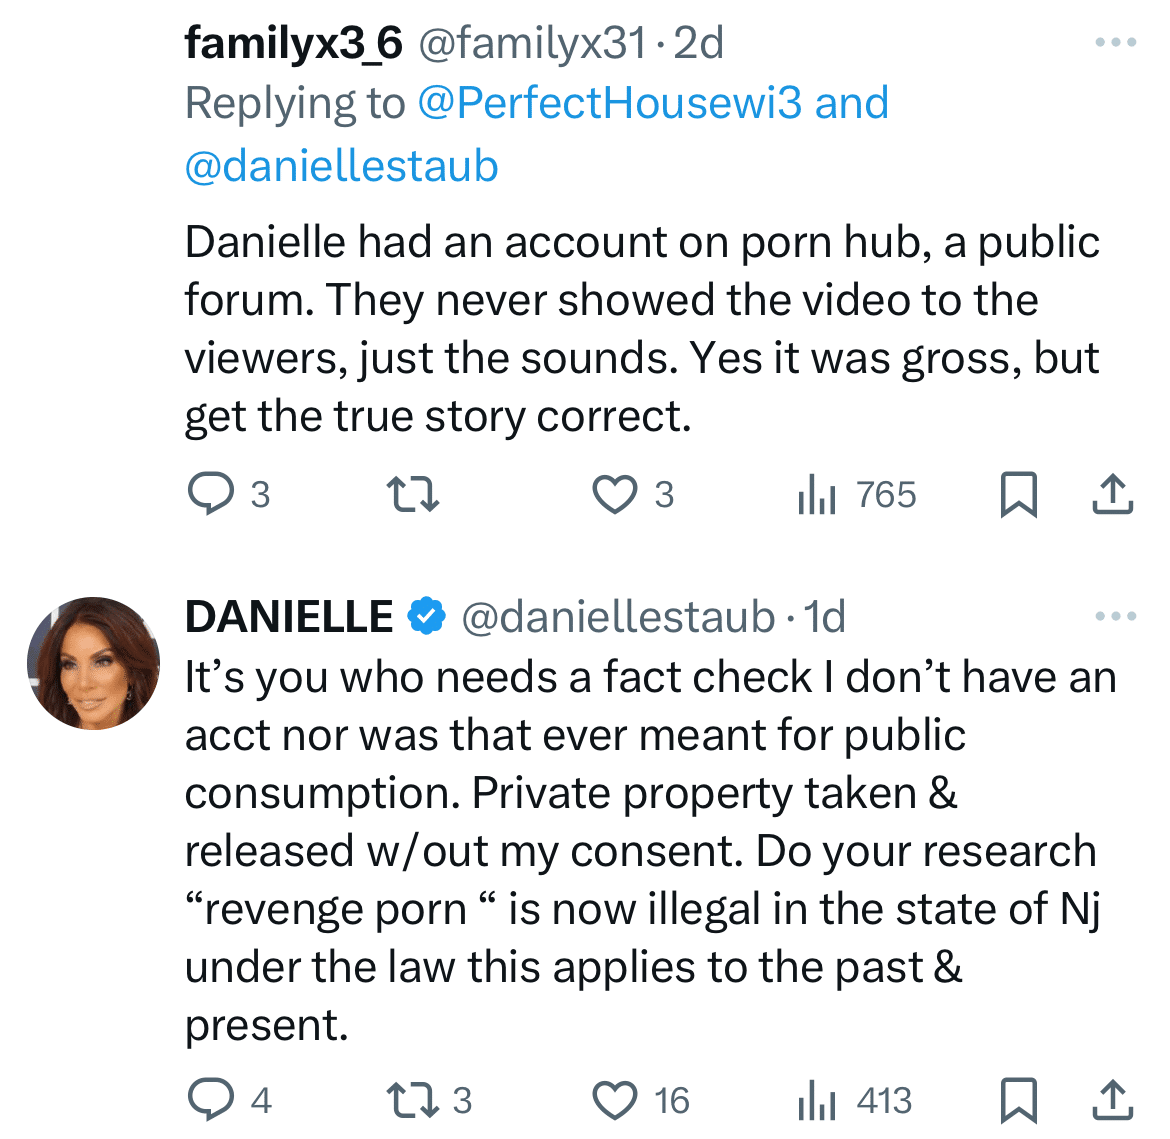Open the @daniellestaub mention link
This screenshot has height=1139, width=1170.
click(341, 166)
